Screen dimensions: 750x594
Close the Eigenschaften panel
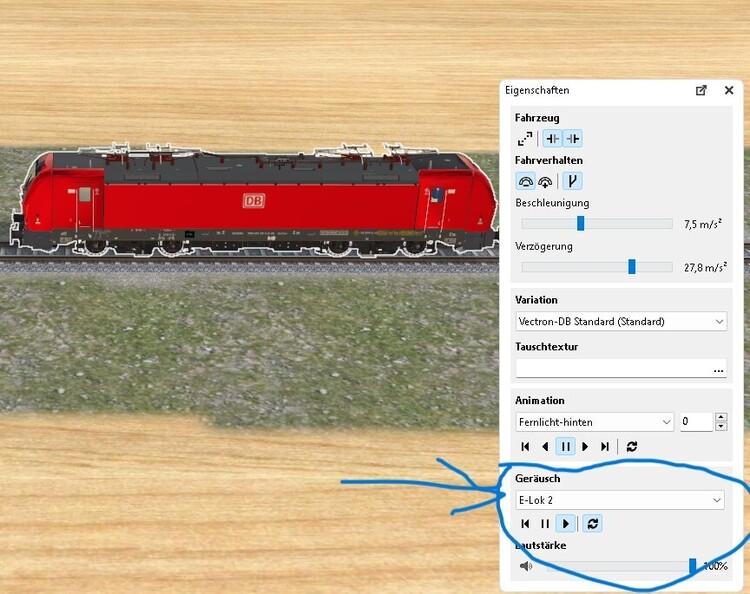[729, 90]
